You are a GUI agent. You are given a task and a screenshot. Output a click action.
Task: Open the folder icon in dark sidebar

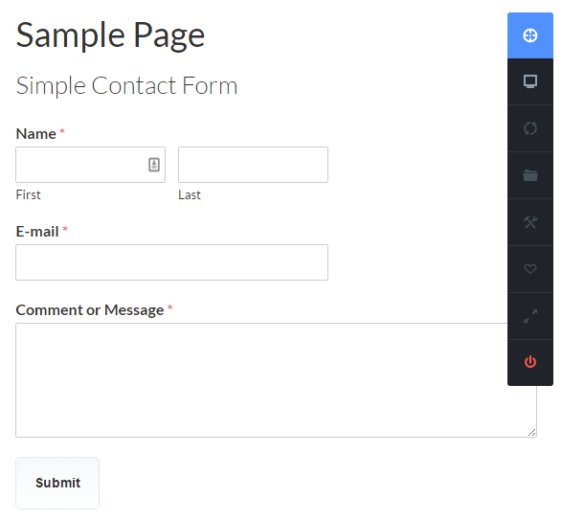pyautogui.click(x=530, y=175)
